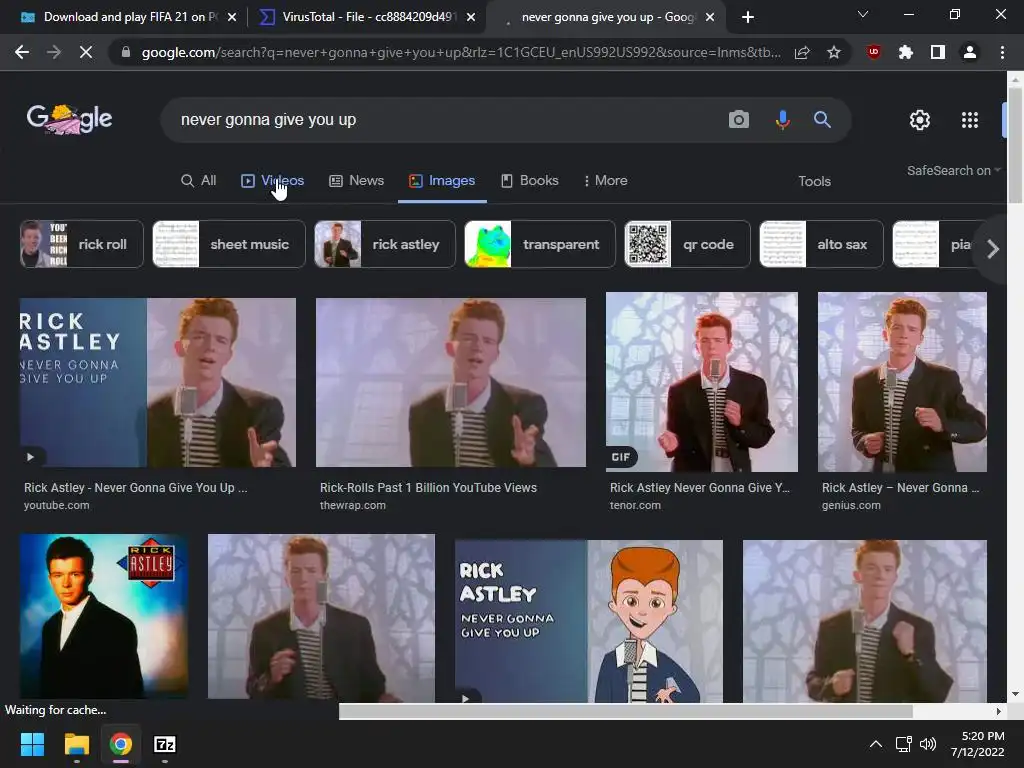
Task: Open the Chrome profile avatar
Action: click(x=970, y=52)
